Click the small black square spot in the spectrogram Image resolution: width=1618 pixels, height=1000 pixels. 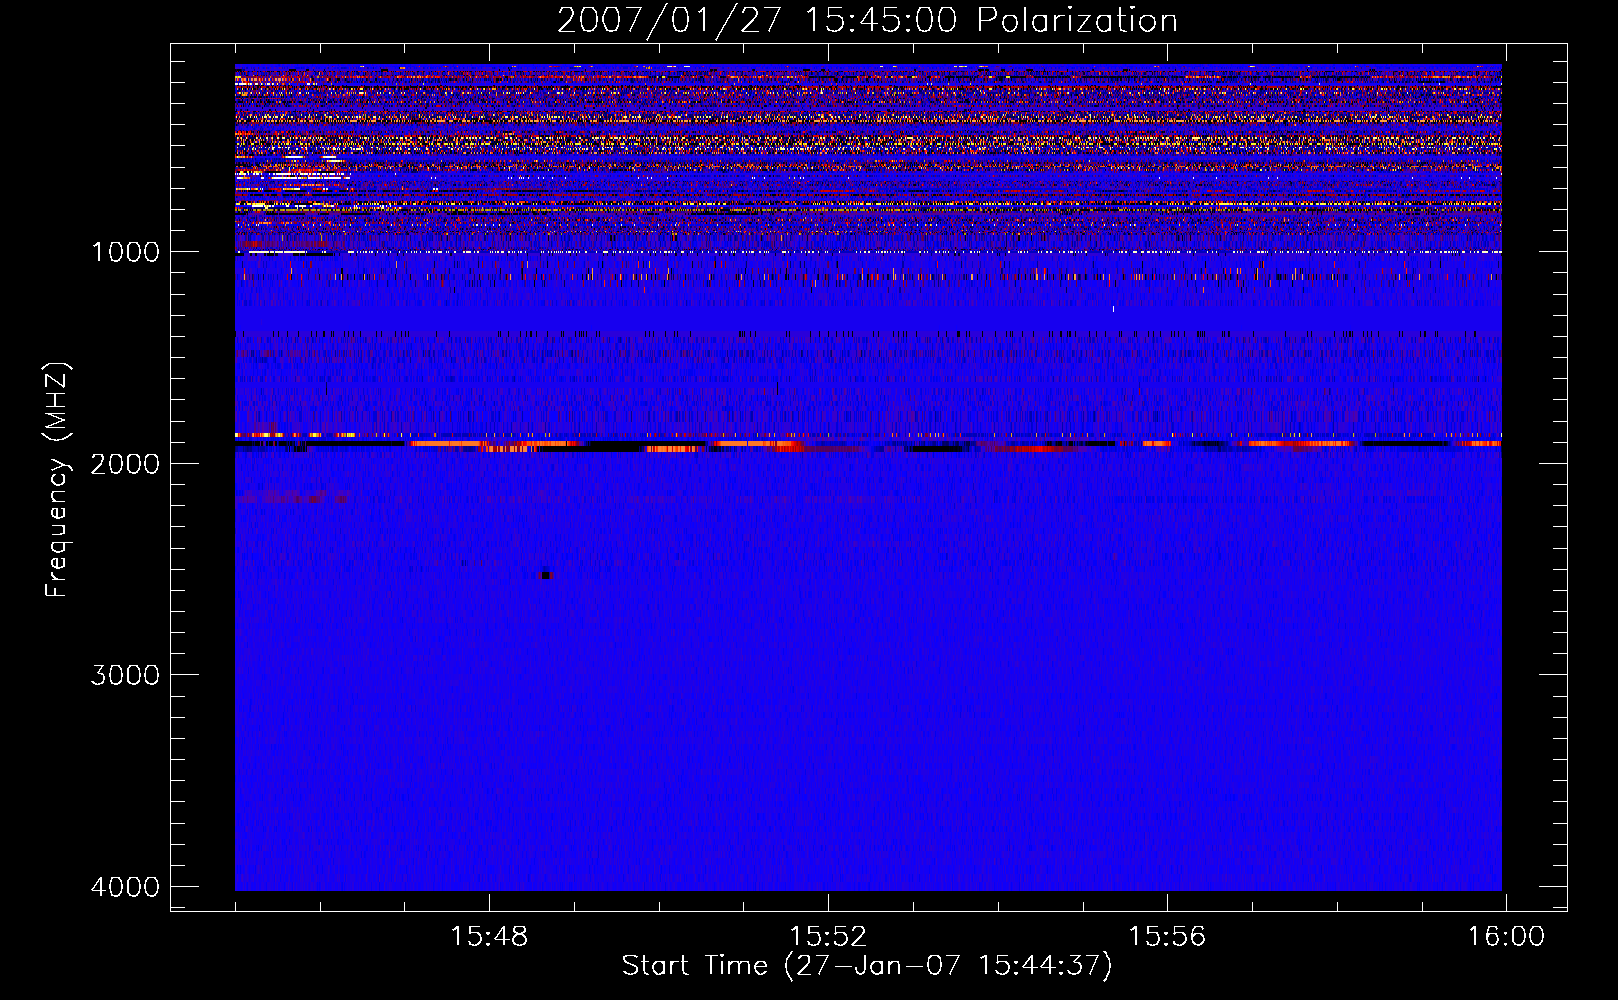click(x=545, y=575)
